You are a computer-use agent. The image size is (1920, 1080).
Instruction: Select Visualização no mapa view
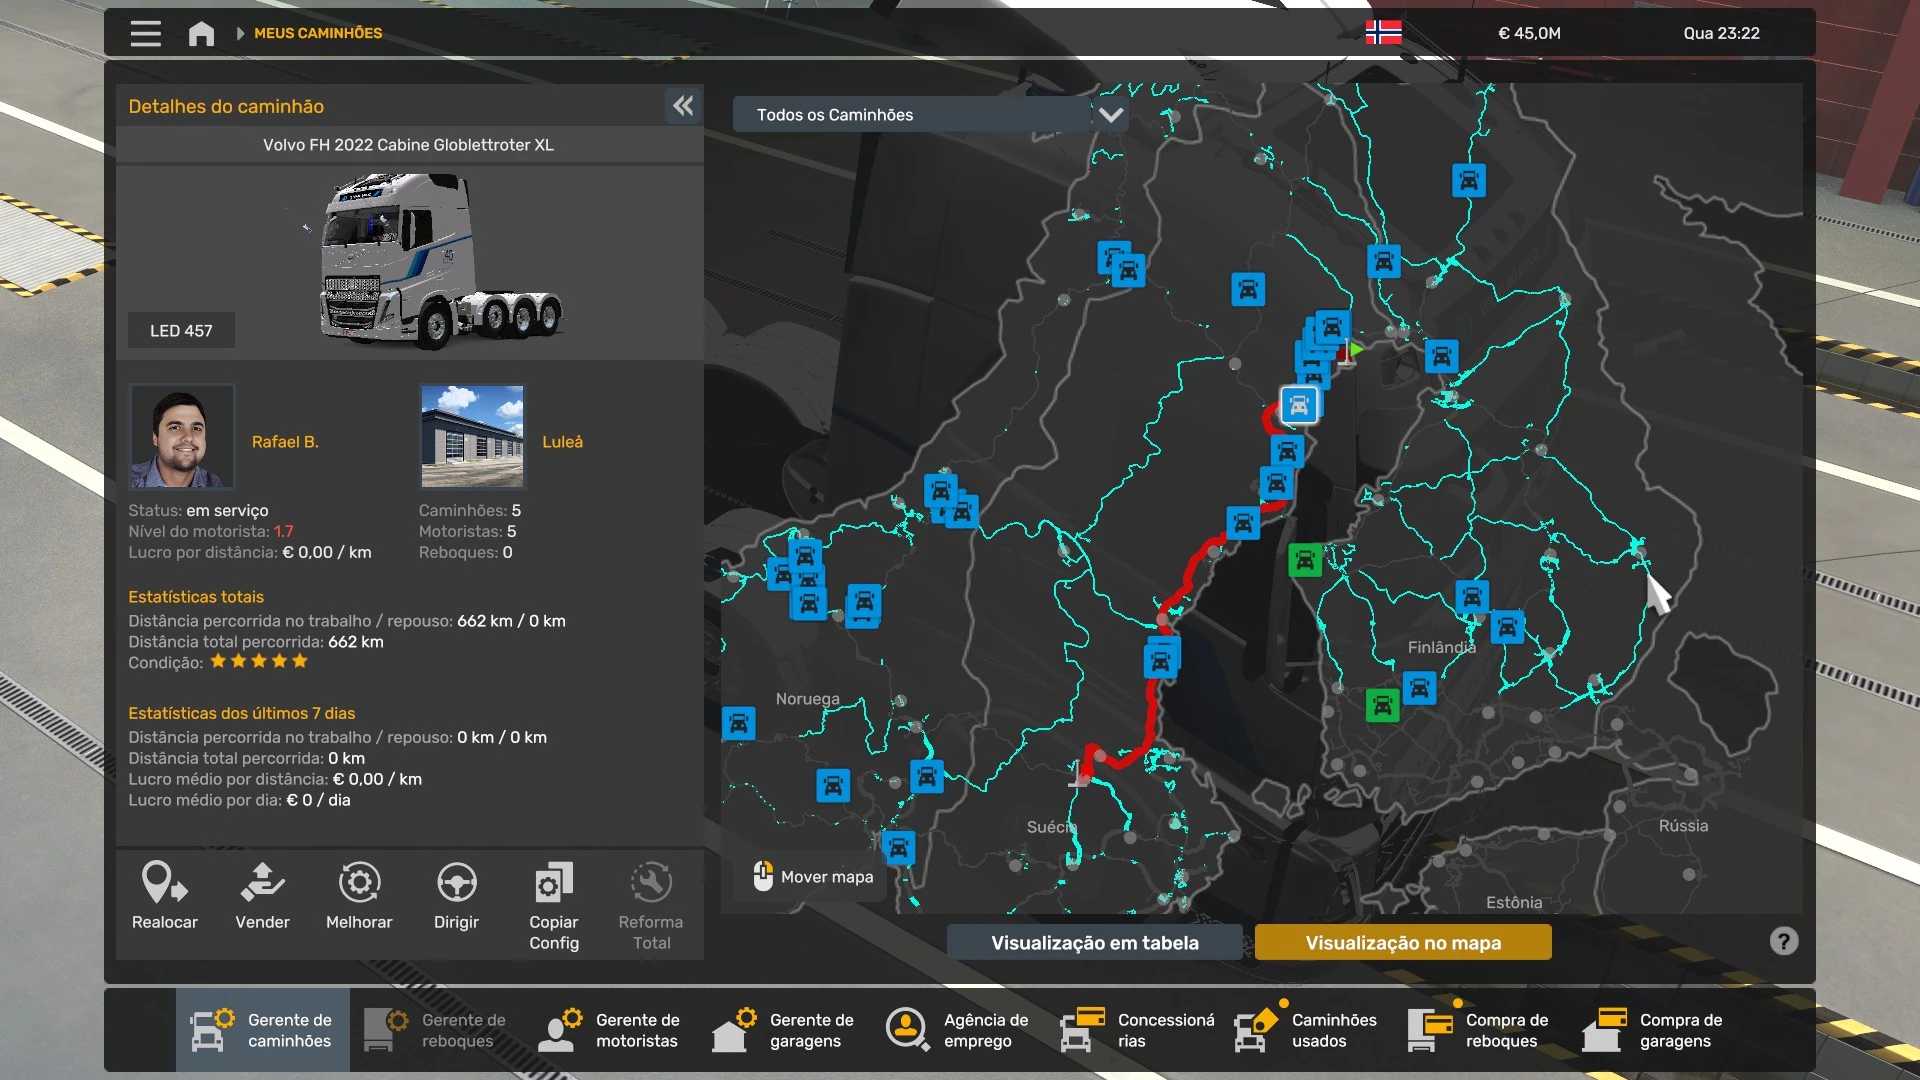(1403, 942)
